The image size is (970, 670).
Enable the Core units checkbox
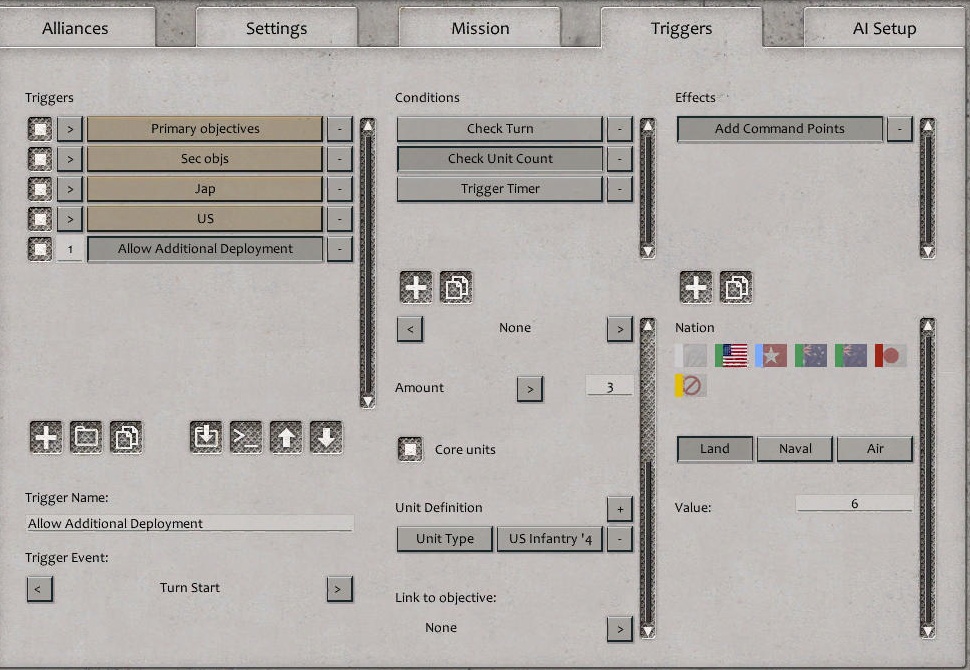[410, 449]
